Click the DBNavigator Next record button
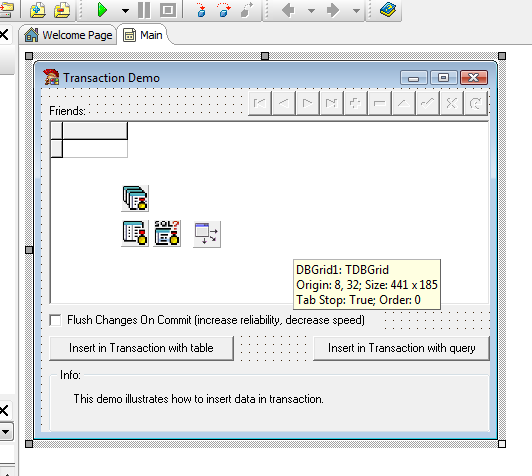This screenshot has height=476, width=532. [307, 103]
